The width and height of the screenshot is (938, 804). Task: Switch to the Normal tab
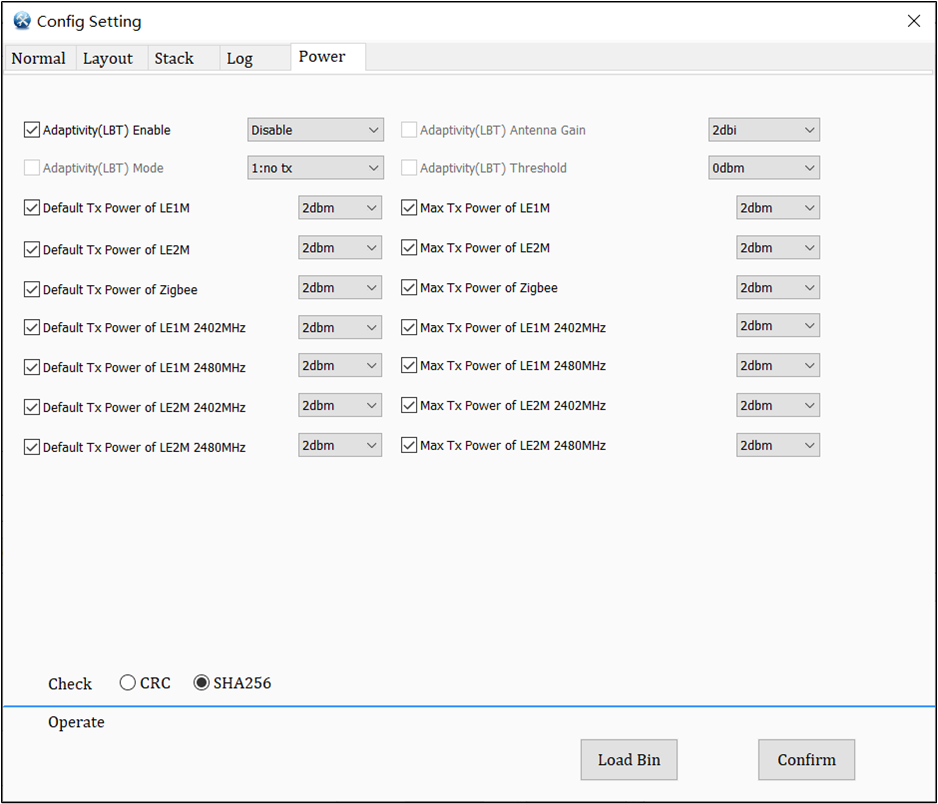coord(38,58)
